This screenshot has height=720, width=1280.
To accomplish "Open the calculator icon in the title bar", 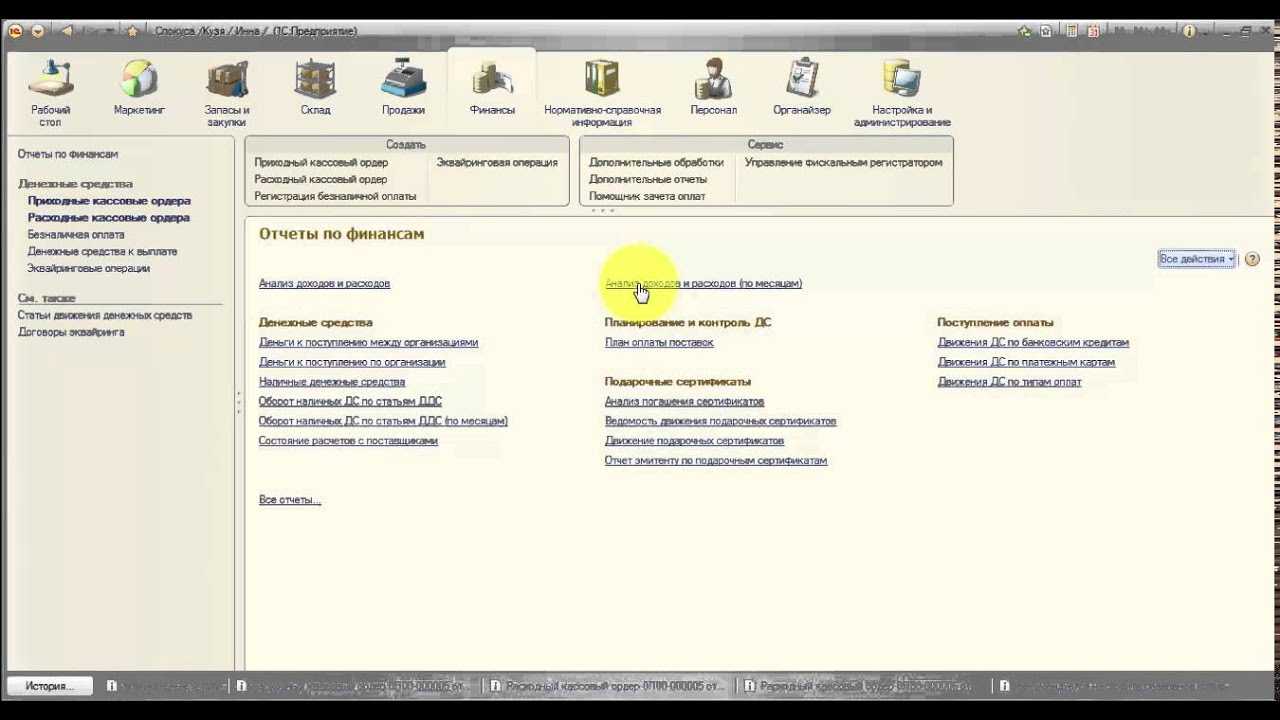I will click(1071, 31).
